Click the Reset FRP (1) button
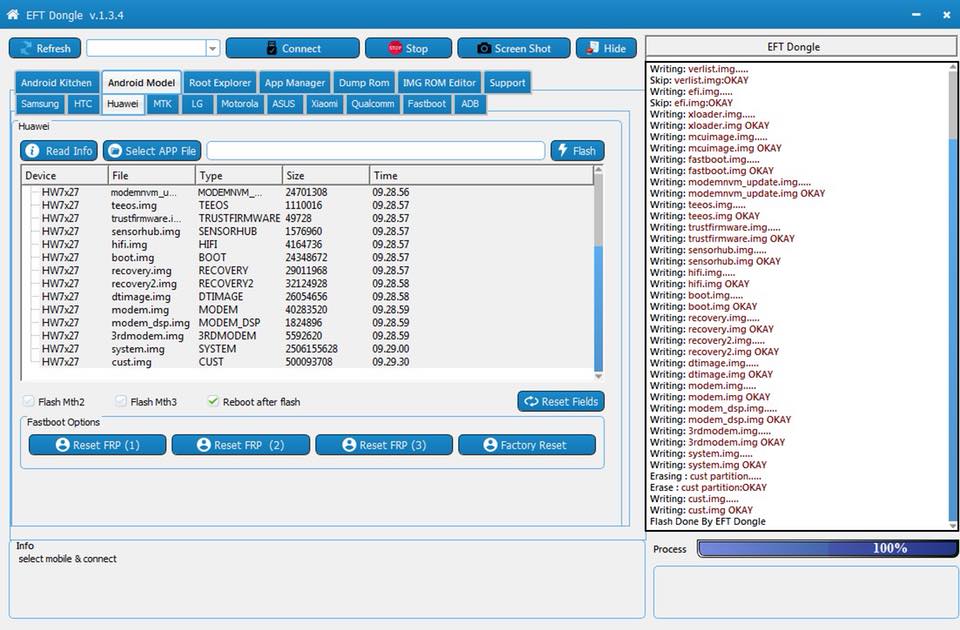 tap(97, 445)
